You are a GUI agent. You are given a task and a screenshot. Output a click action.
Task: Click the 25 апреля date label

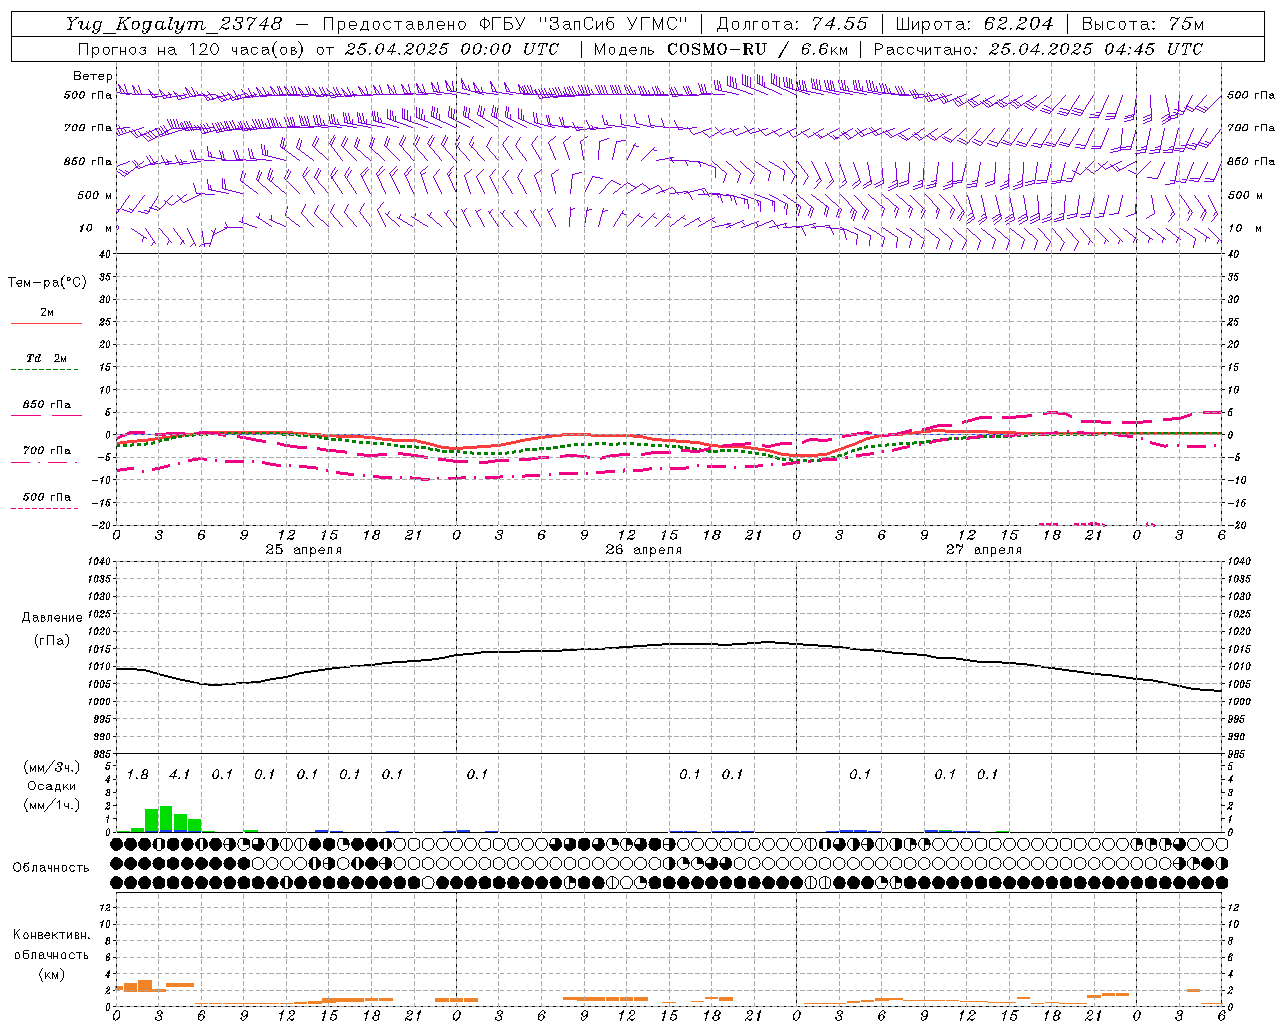click(x=303, y=550)
